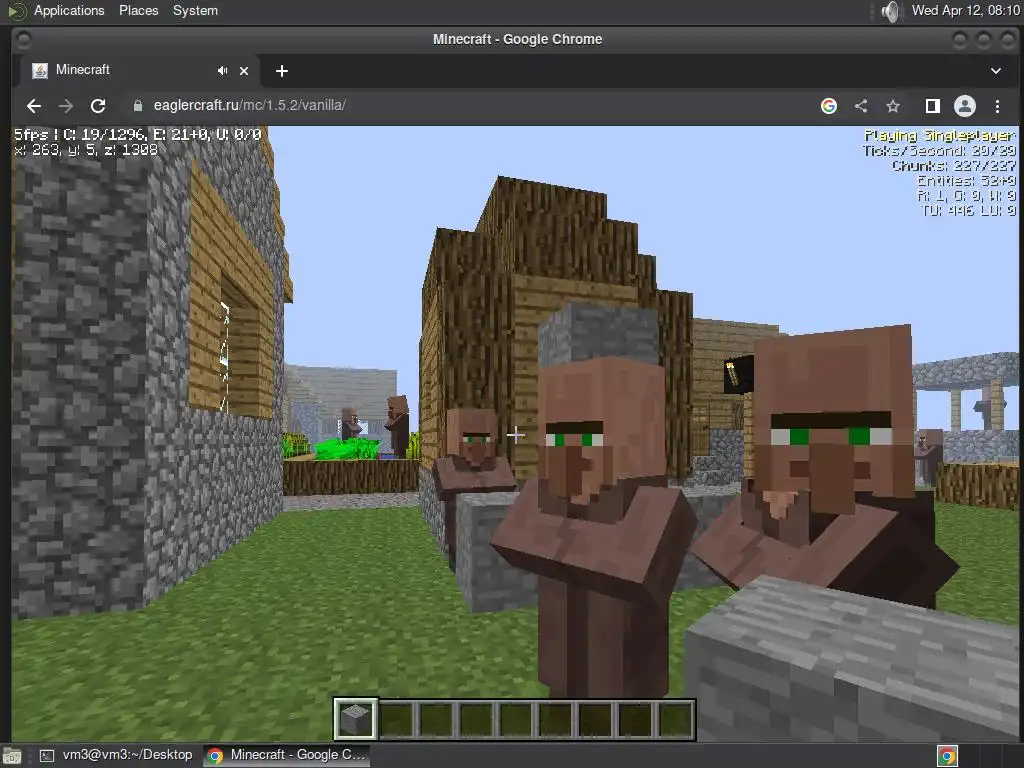View site information via the lock icon
This screenshot has width=1024, height=768.
[x=138, y=106]
